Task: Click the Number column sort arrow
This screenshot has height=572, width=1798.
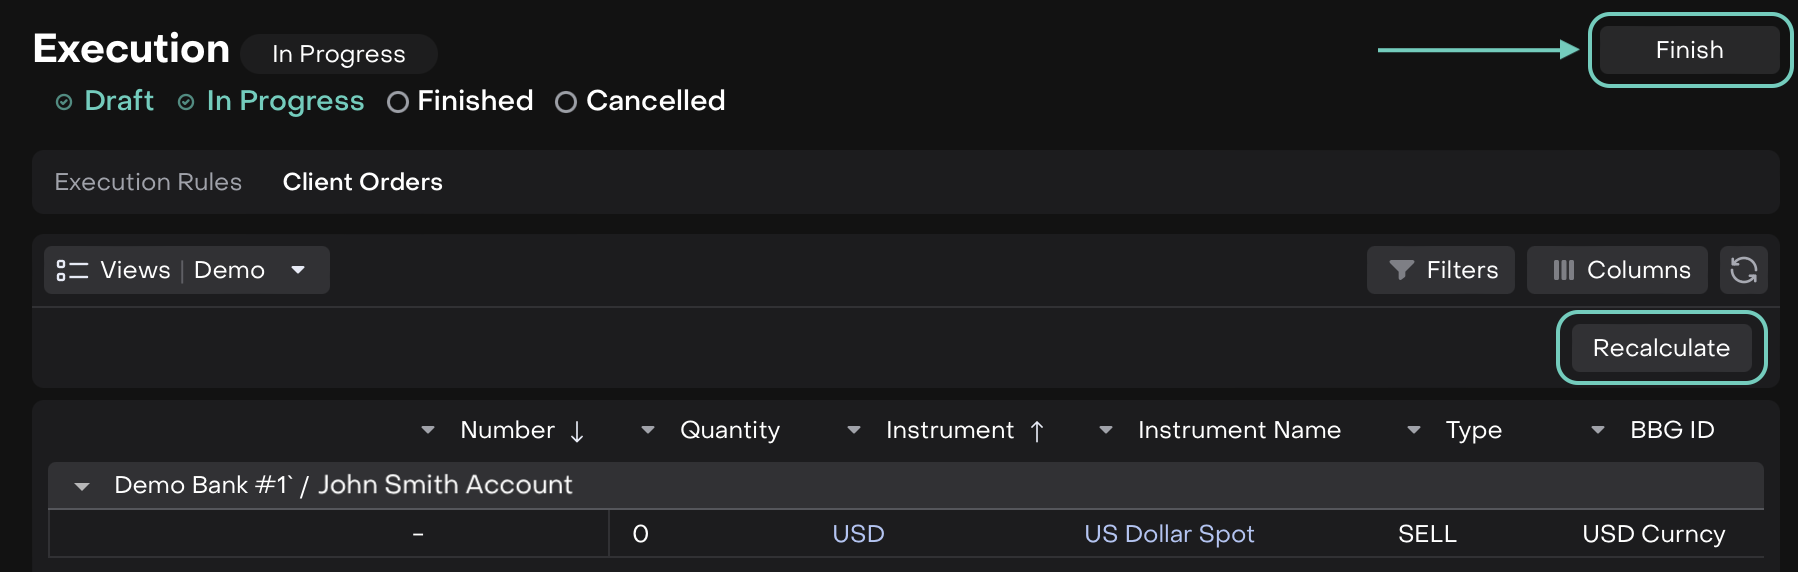Action: pos(577,431)
